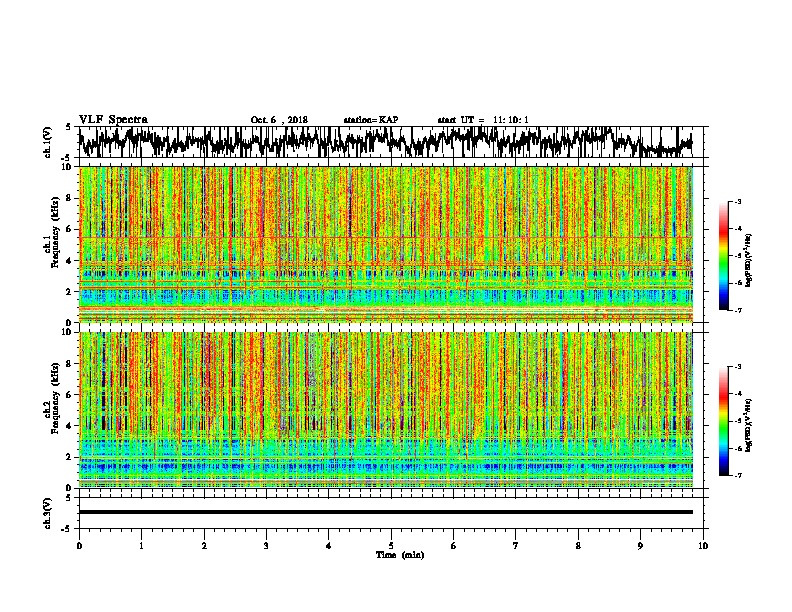The width and height of the screenshot is (792, 612).
Task: Click the "-5" tick on ch.3(V) axis
Action: pyautogui.click(x=66, y=529)
